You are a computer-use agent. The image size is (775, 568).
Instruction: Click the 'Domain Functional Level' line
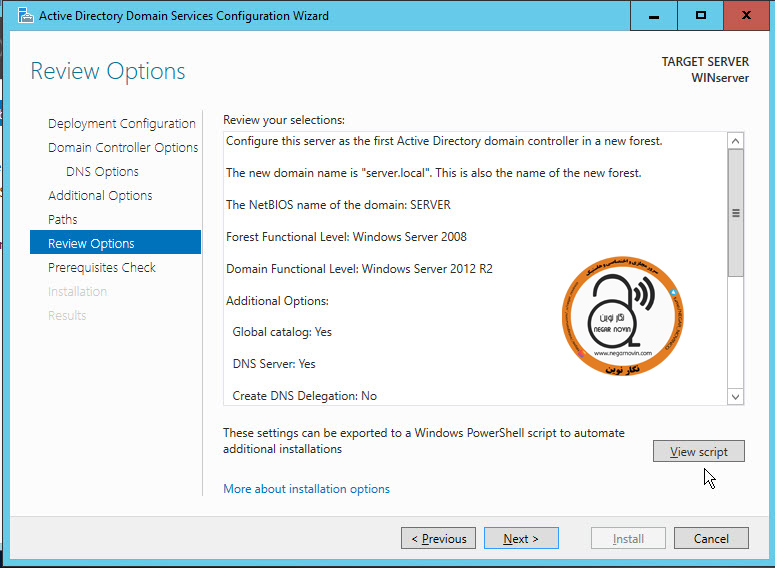pyautogui.click(x=359, y=269)
